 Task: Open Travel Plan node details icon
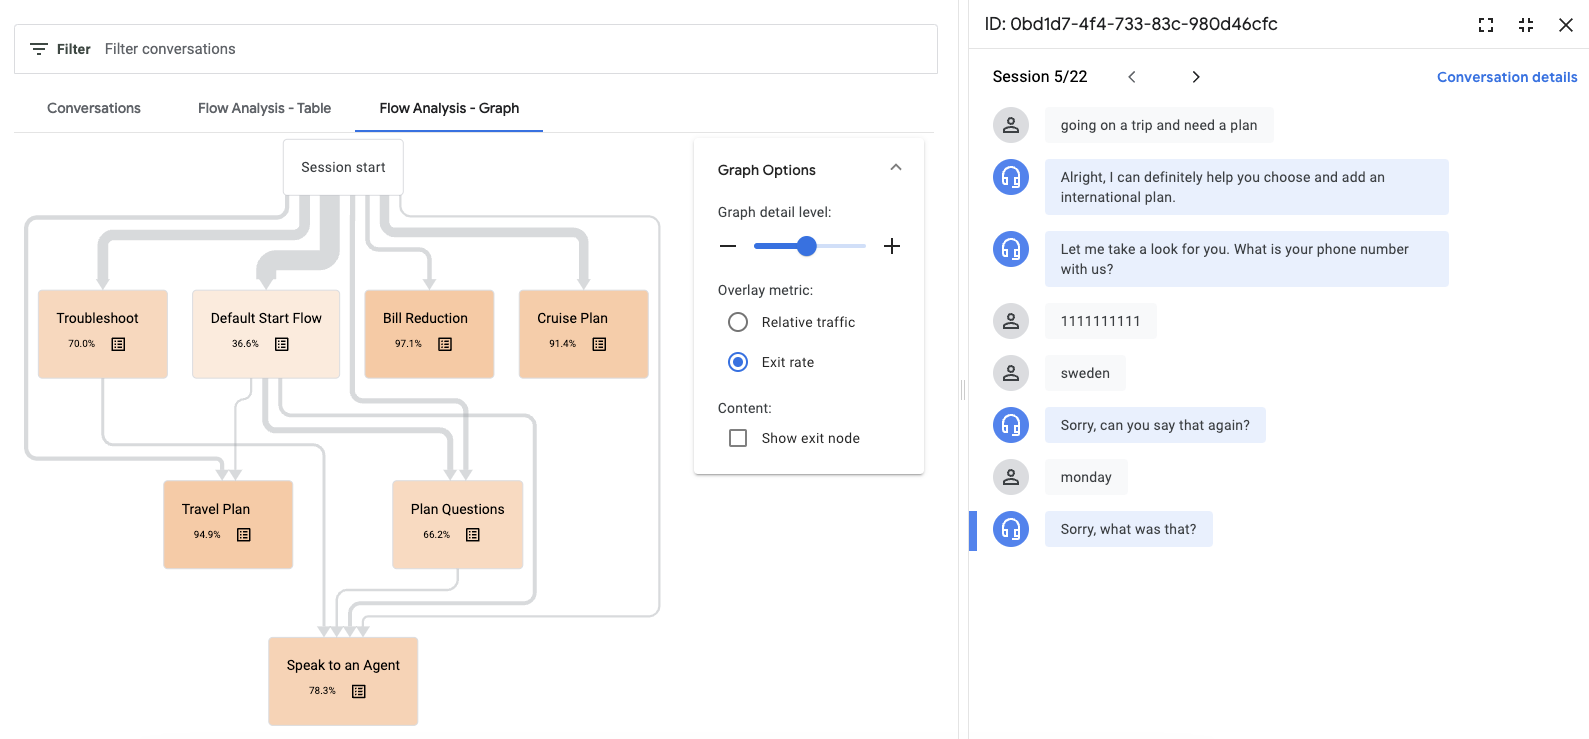tap(244, 535)
